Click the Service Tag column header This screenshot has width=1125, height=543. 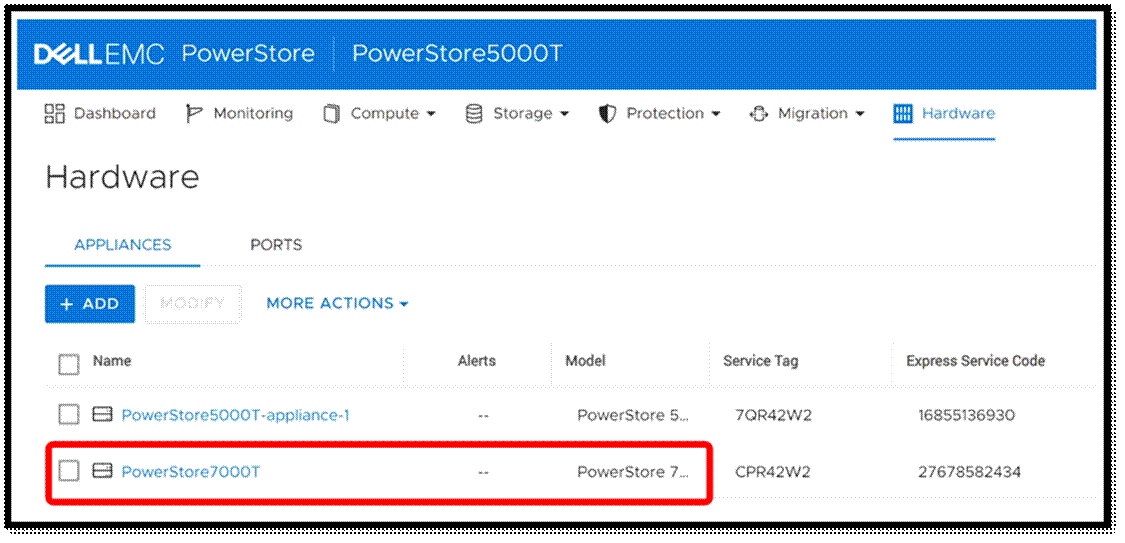coord(760,361)
